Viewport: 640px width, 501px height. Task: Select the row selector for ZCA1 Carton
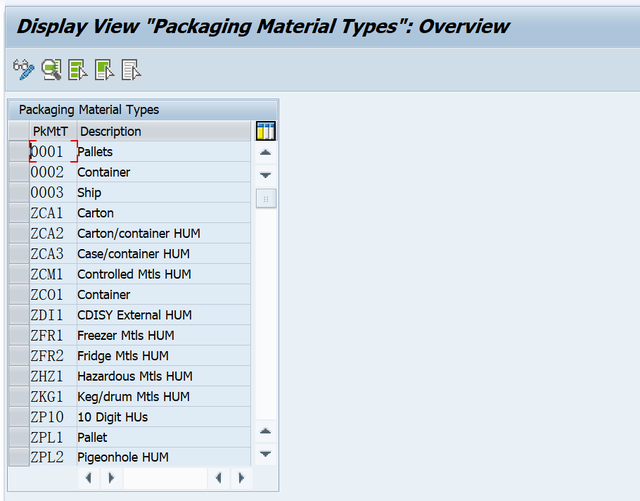coord(19,213)
